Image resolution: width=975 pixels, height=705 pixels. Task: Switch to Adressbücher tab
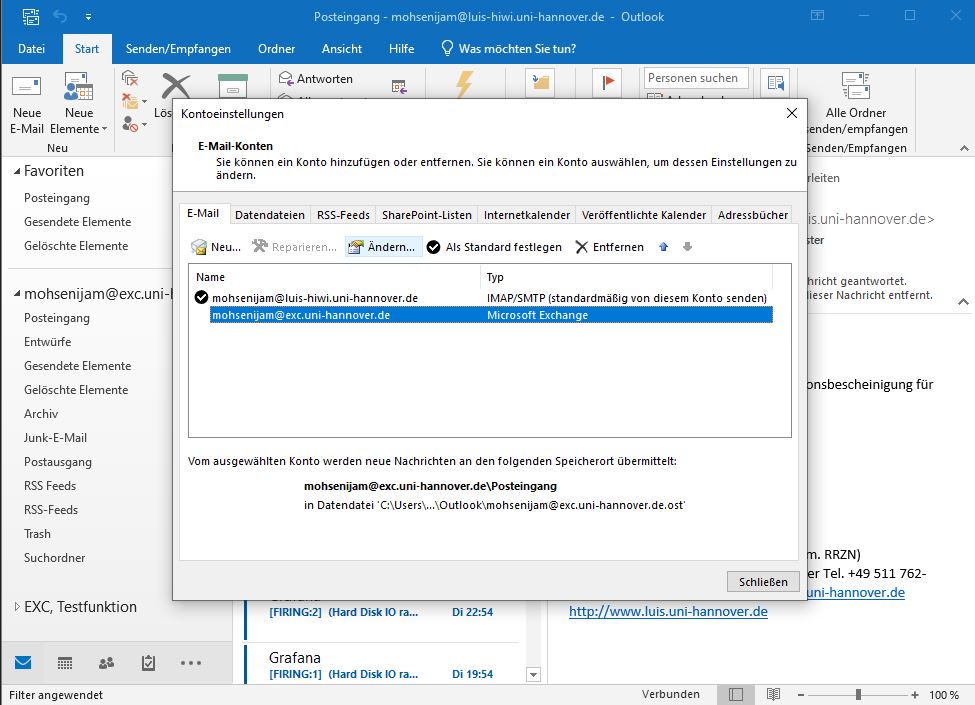click(x=752, y=214)
